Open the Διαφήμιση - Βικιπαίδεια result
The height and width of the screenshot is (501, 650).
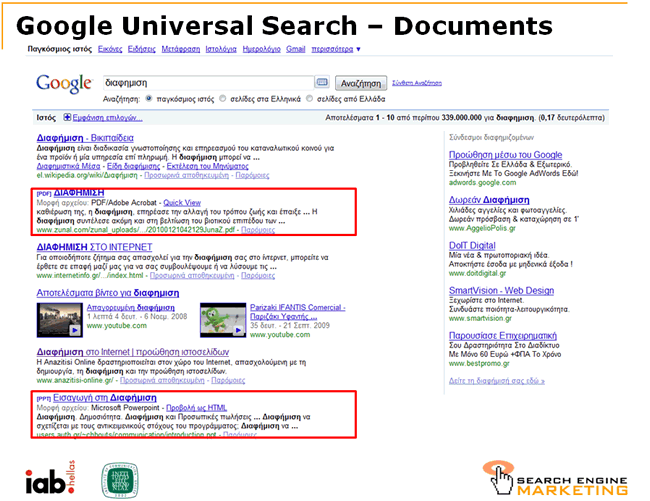point(85,138)
